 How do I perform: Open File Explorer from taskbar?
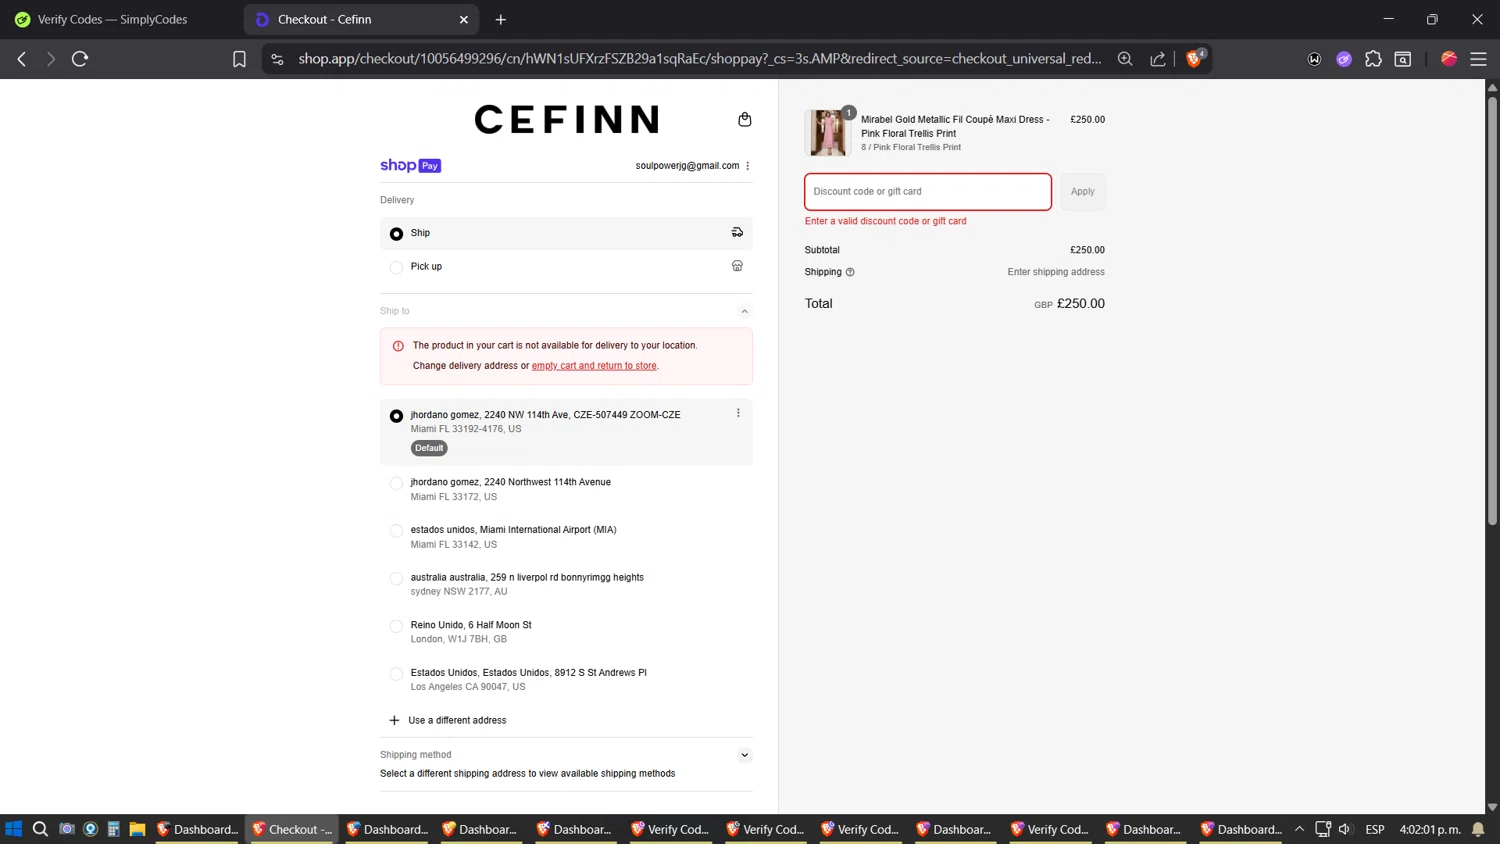[137, 829]
